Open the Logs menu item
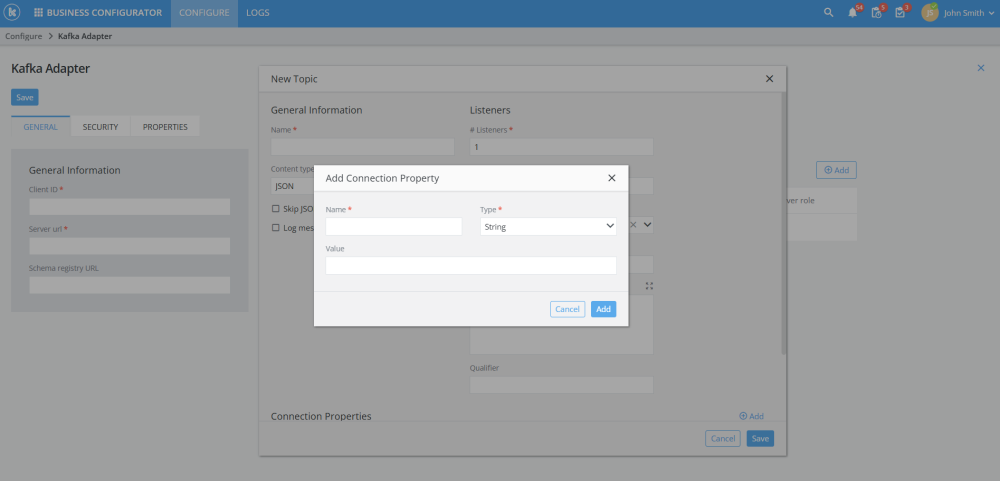 coord(257,13)
